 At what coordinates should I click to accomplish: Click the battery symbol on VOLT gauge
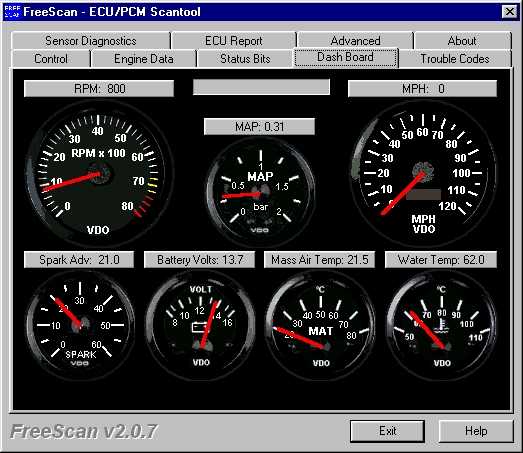click(x=200, y=327)
